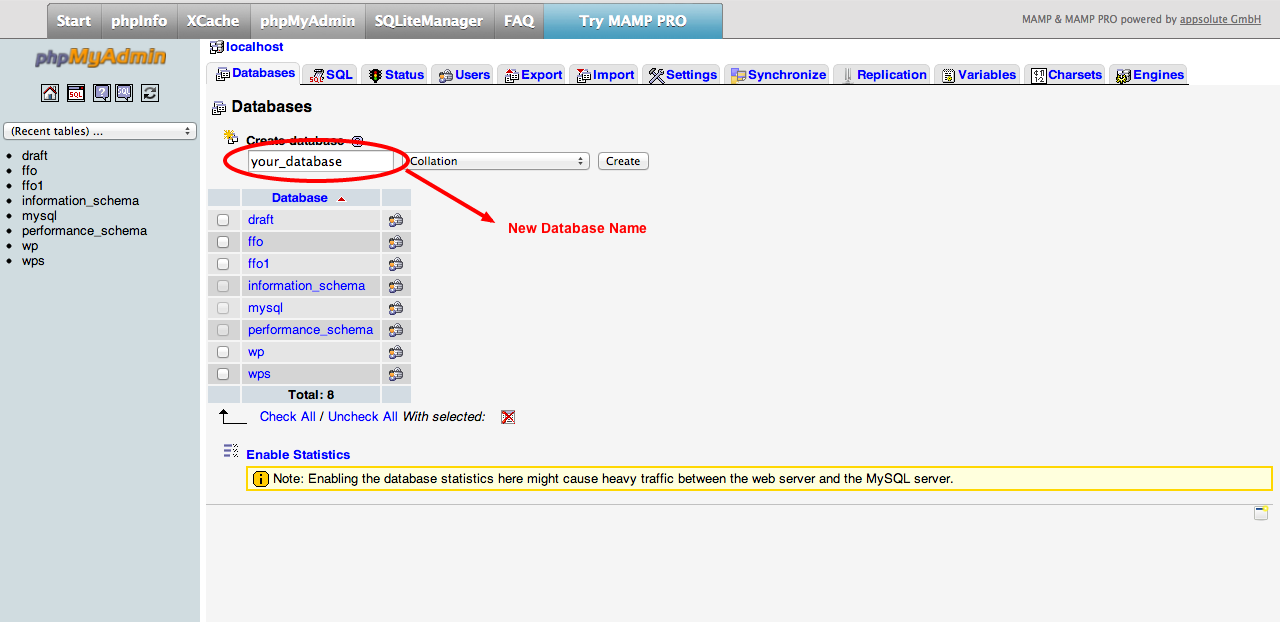Open the Recent tables dropdown
Image resolution: width=1280 pixels, height=622 pixels.
100,131
